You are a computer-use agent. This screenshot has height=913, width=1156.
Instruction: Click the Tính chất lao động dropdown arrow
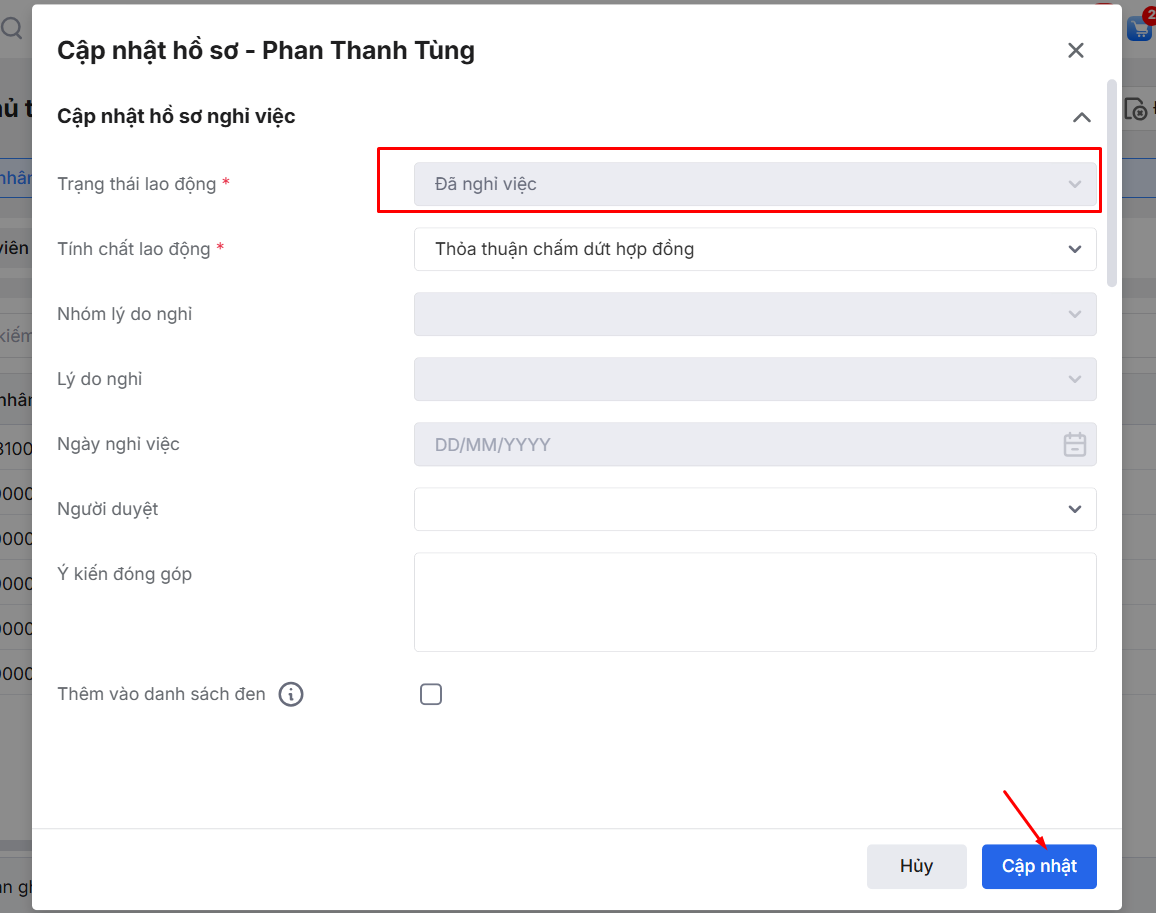pyautogui.click(x=1075, y=249)
